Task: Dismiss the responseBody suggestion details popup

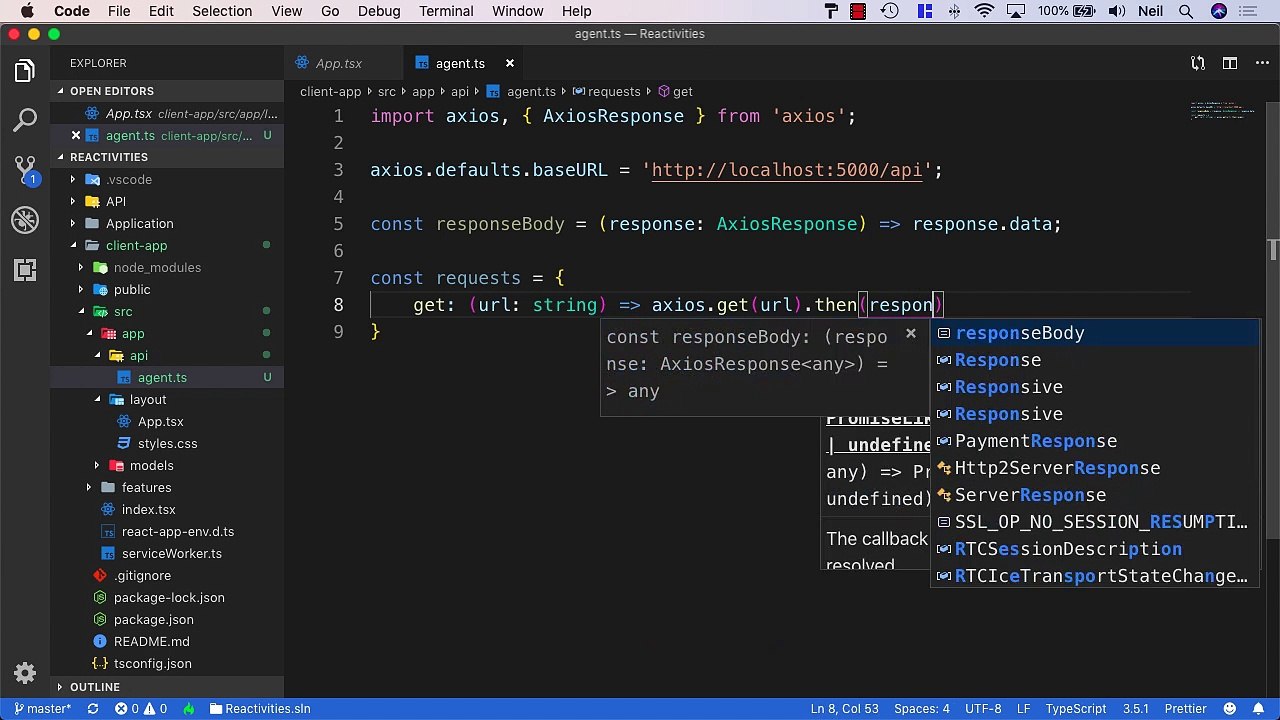Action: click(910, 333)
